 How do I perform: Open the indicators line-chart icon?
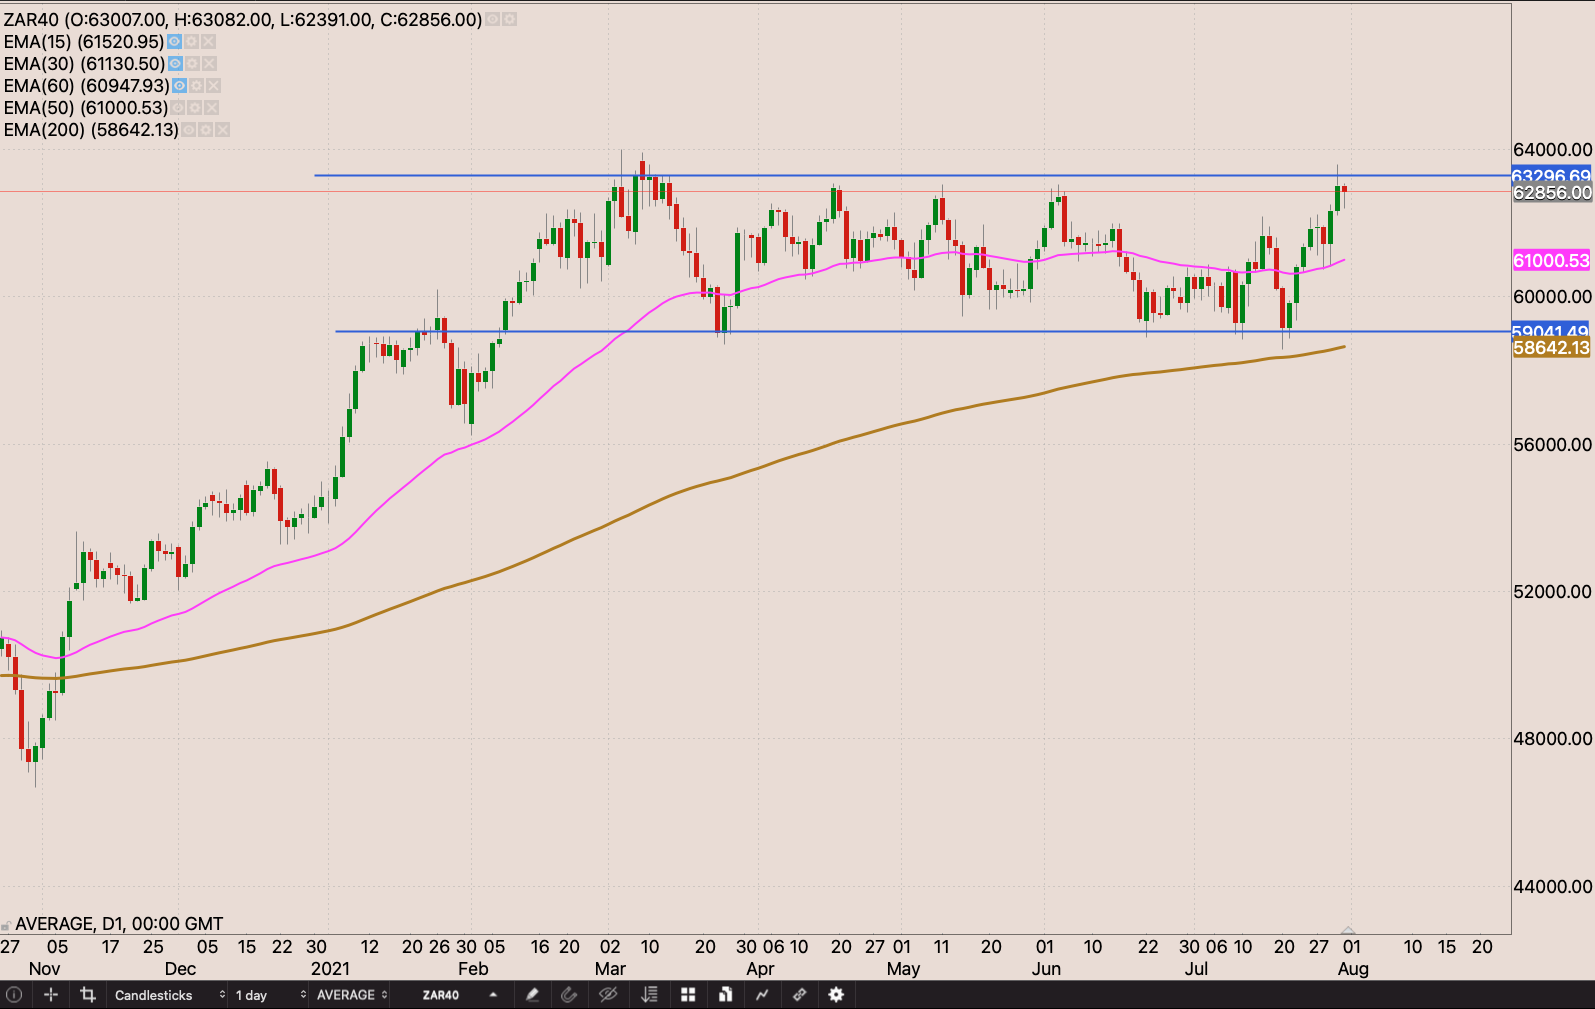point(762,994)
